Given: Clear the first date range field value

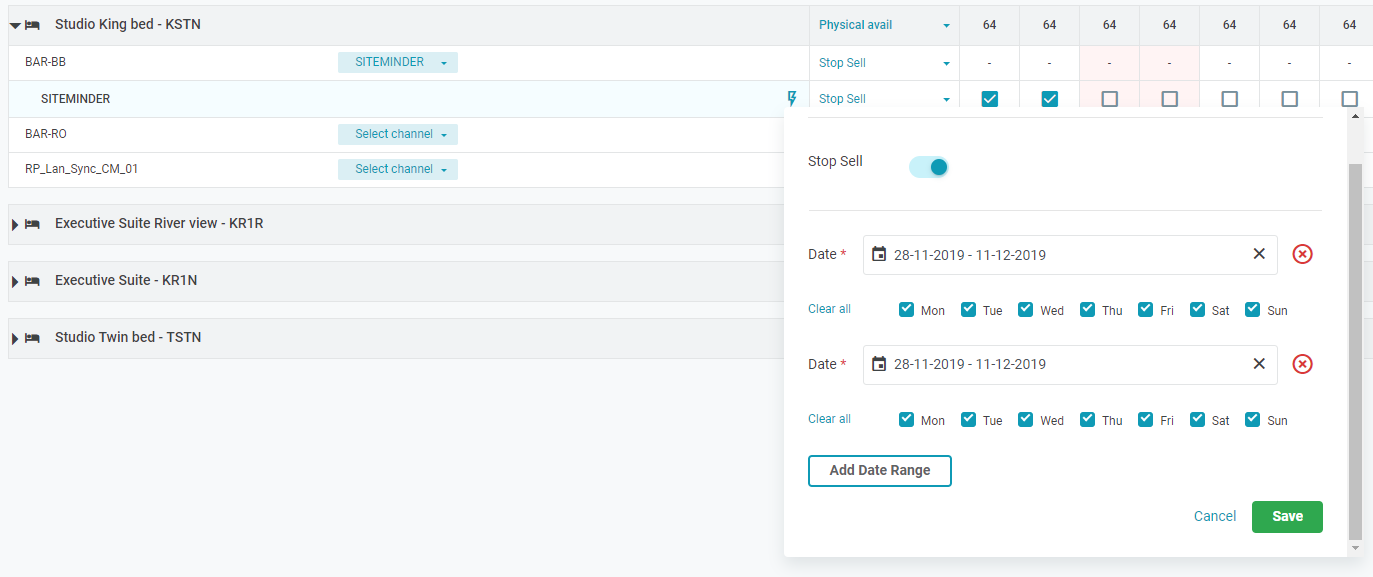Looking at the screenshot, I should click(1259, 254).
